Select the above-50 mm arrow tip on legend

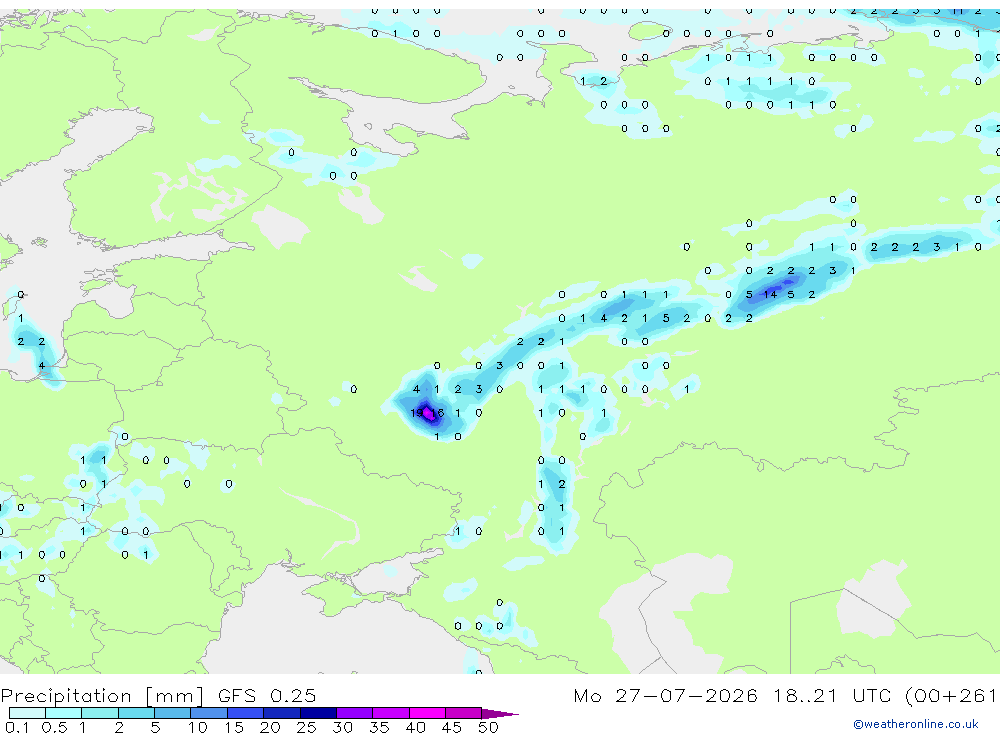[500, 713]
